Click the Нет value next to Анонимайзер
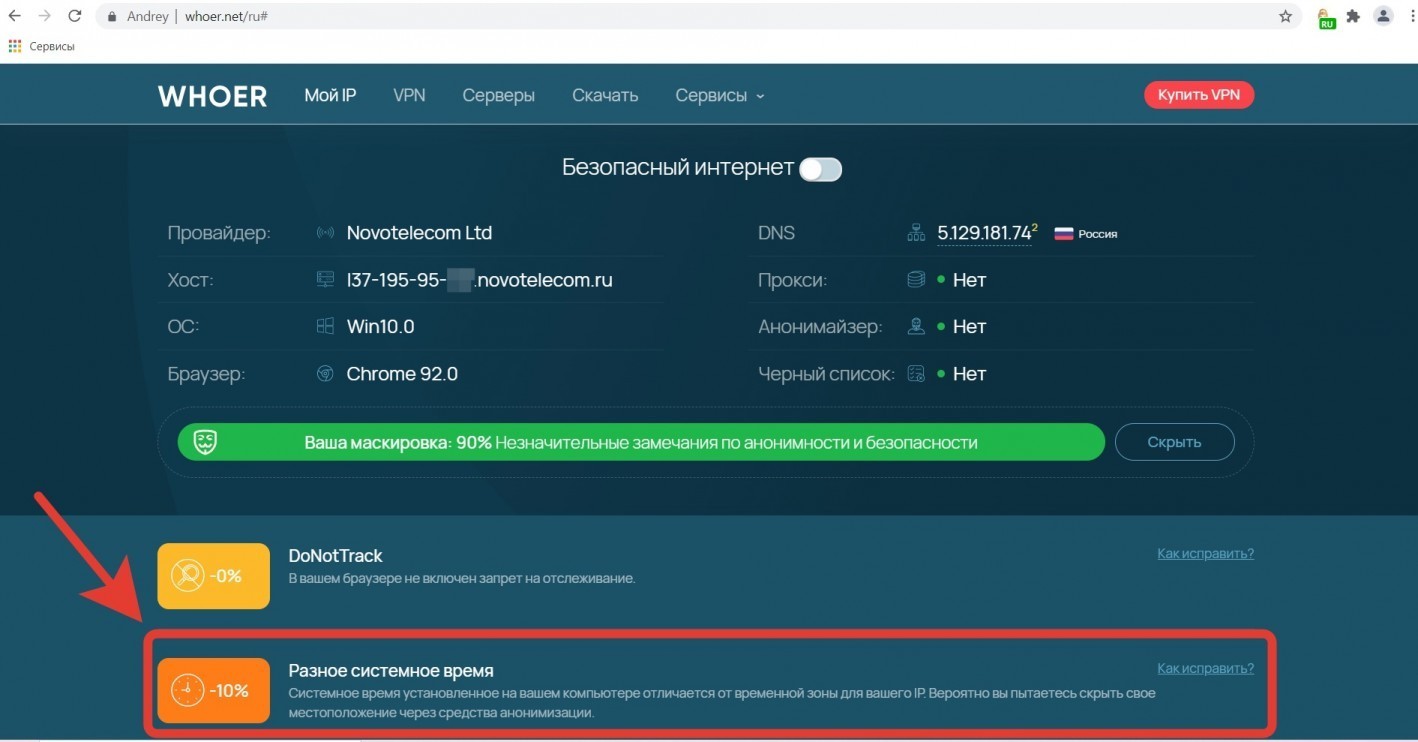 969,327
